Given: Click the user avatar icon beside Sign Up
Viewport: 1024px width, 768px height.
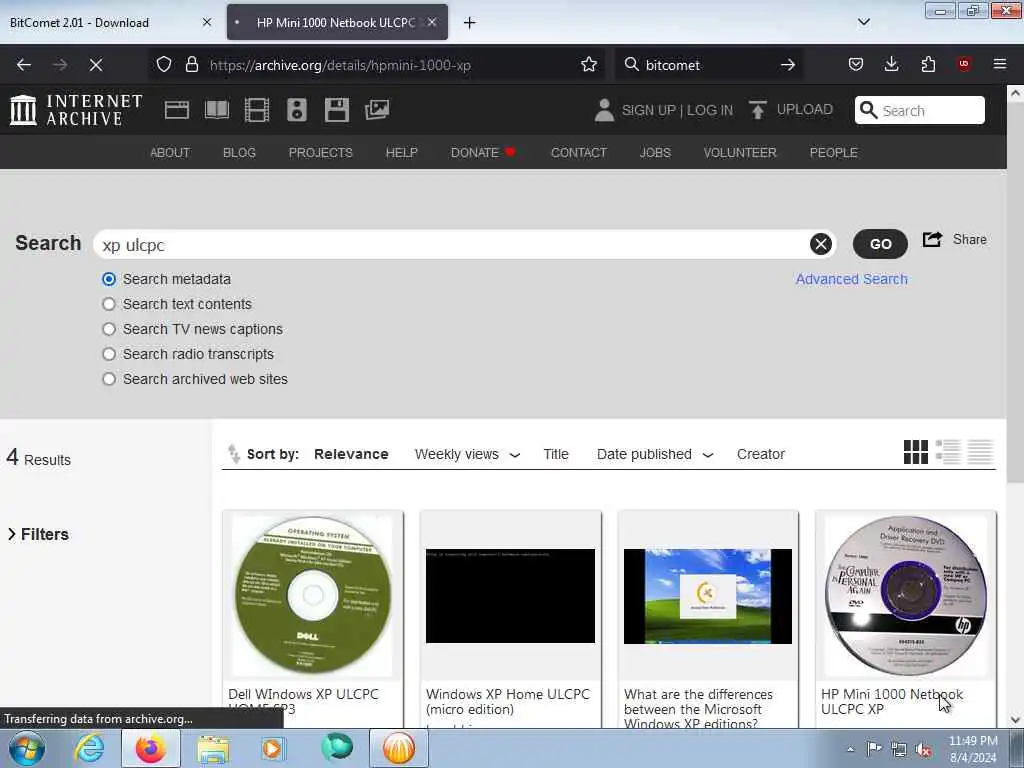Looking at the screenshot, I should (604, 110).
